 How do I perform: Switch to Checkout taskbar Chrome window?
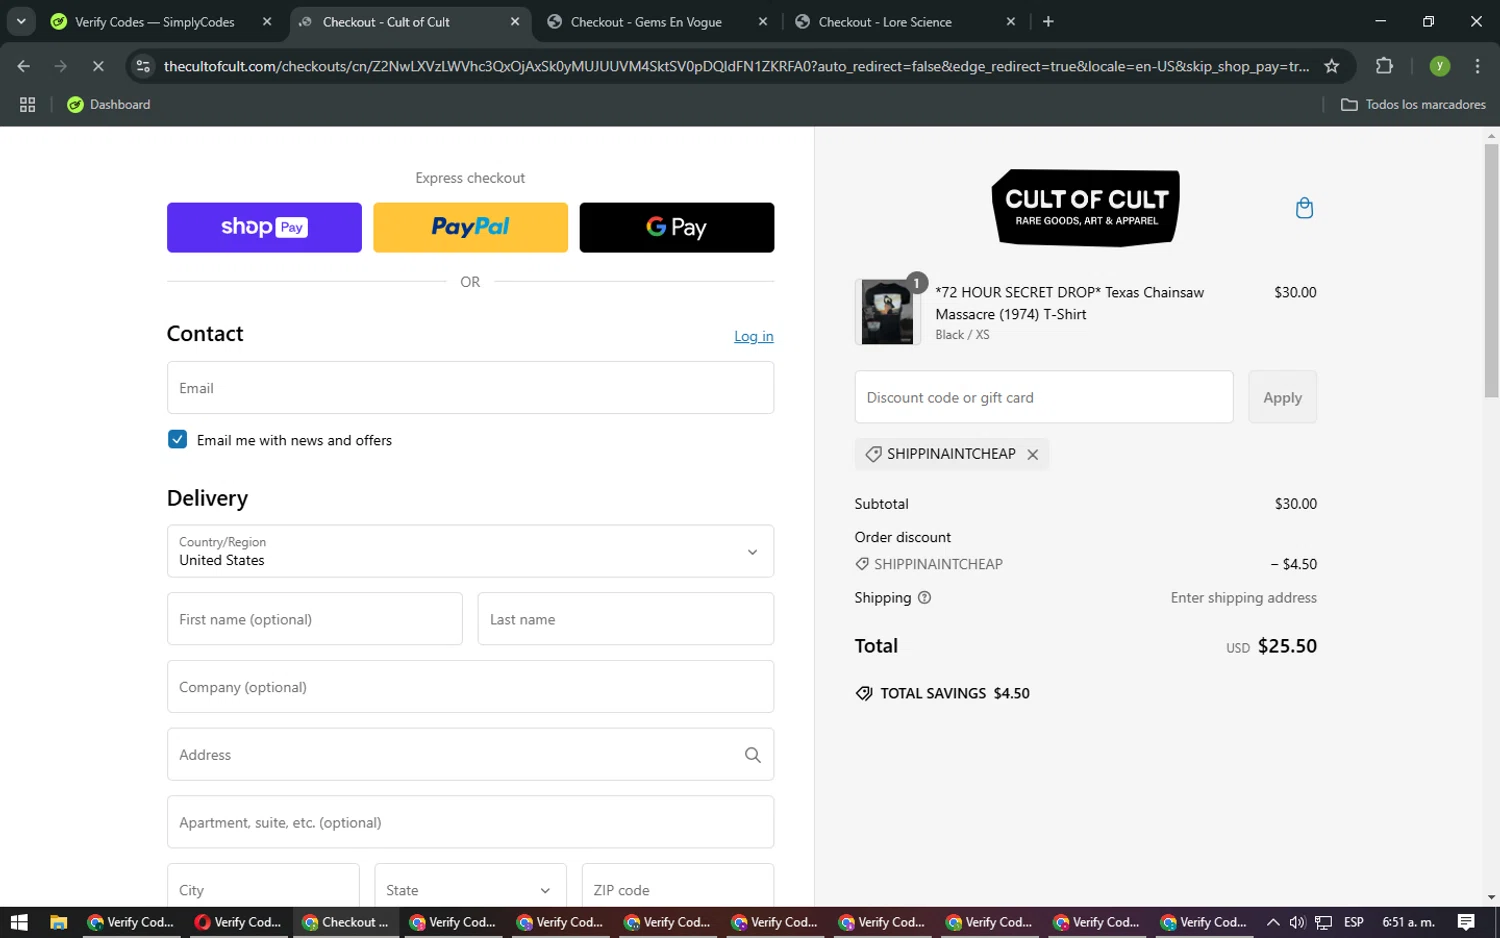(345, 922)
